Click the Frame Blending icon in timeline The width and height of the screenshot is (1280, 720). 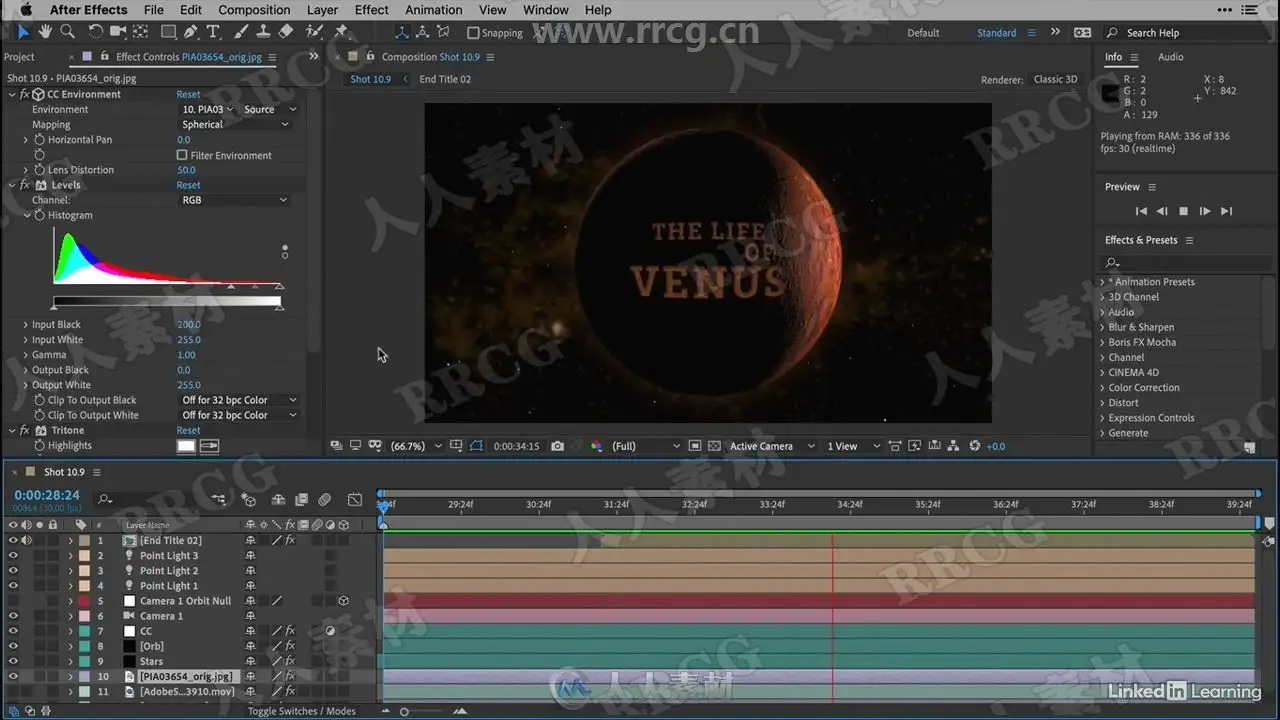tap(301, 499)
